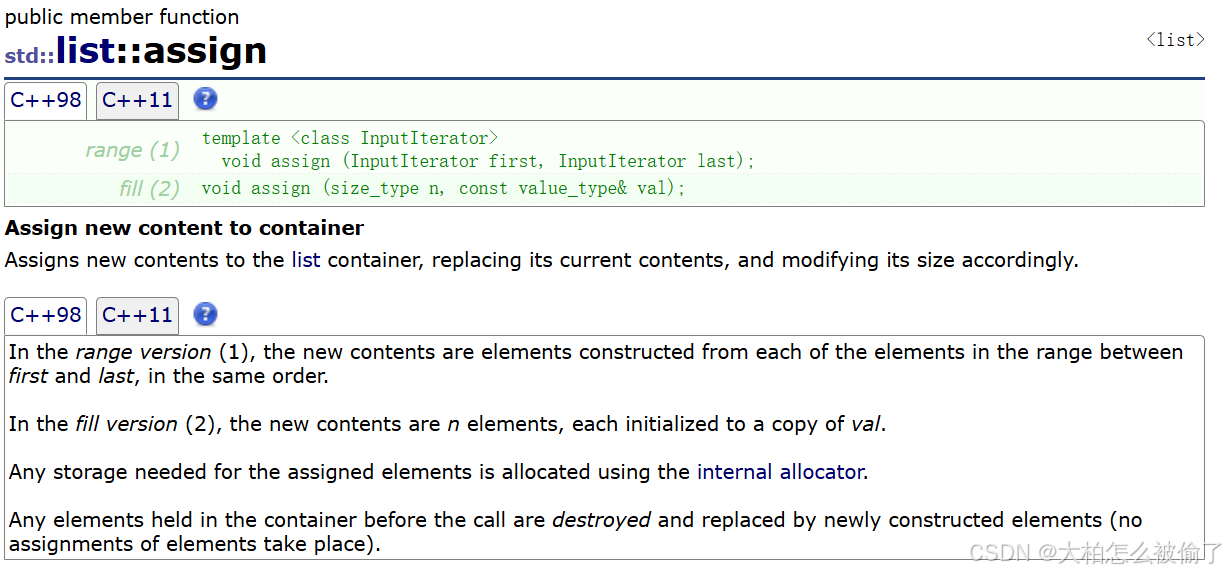Image resolution: width=1228 pixels, height=572 pixels.
Task: Switch to C++98 tab above the description box
Action: [x=46, y=315]
